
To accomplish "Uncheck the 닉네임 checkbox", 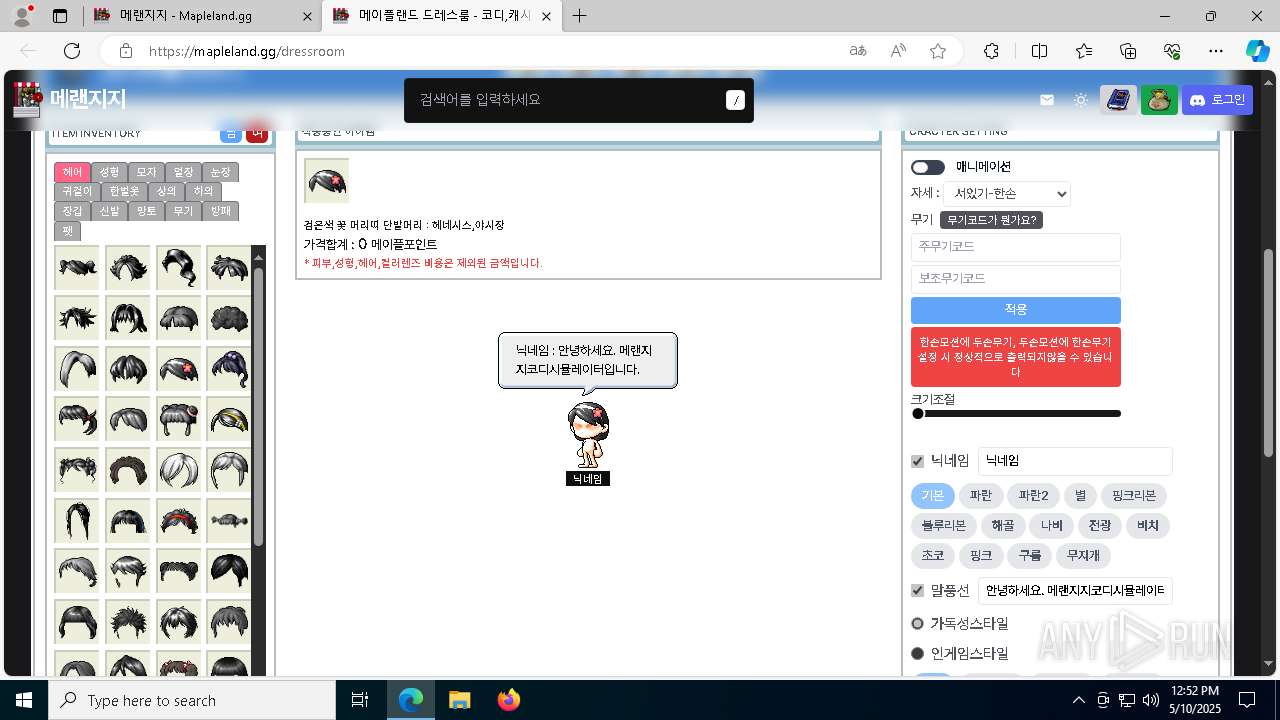I will coord(917,461).
